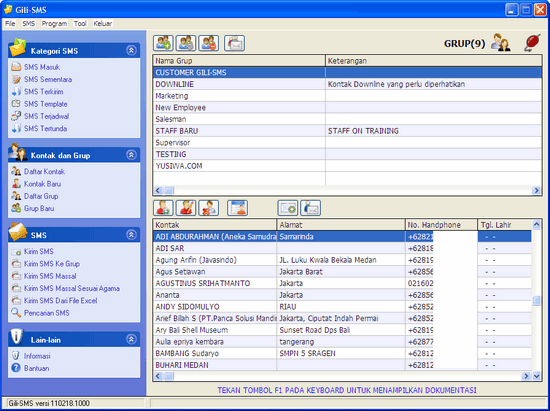Viewport: 550px width, 411px height.
Task: Select the DOWNLINE group row
Action: pos(347,84)
